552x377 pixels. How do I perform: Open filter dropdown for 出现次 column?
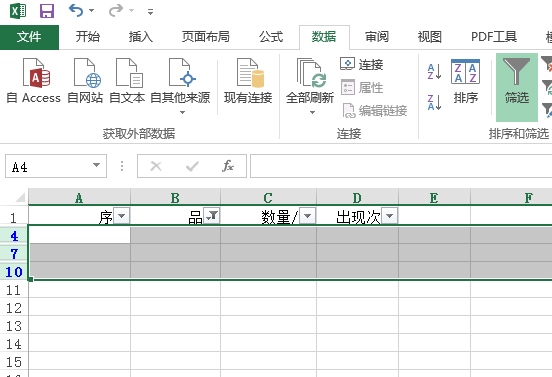pos(390,215)
